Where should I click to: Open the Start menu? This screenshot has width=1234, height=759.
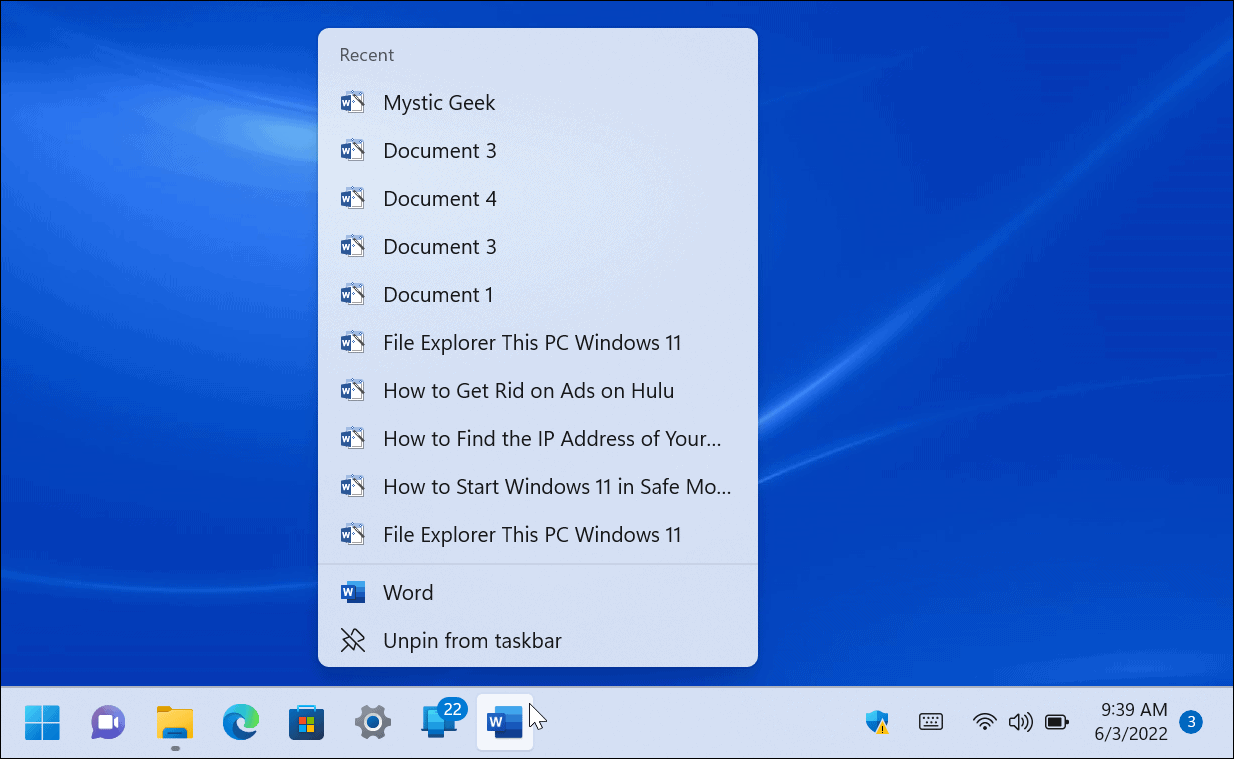pos(42,722)
